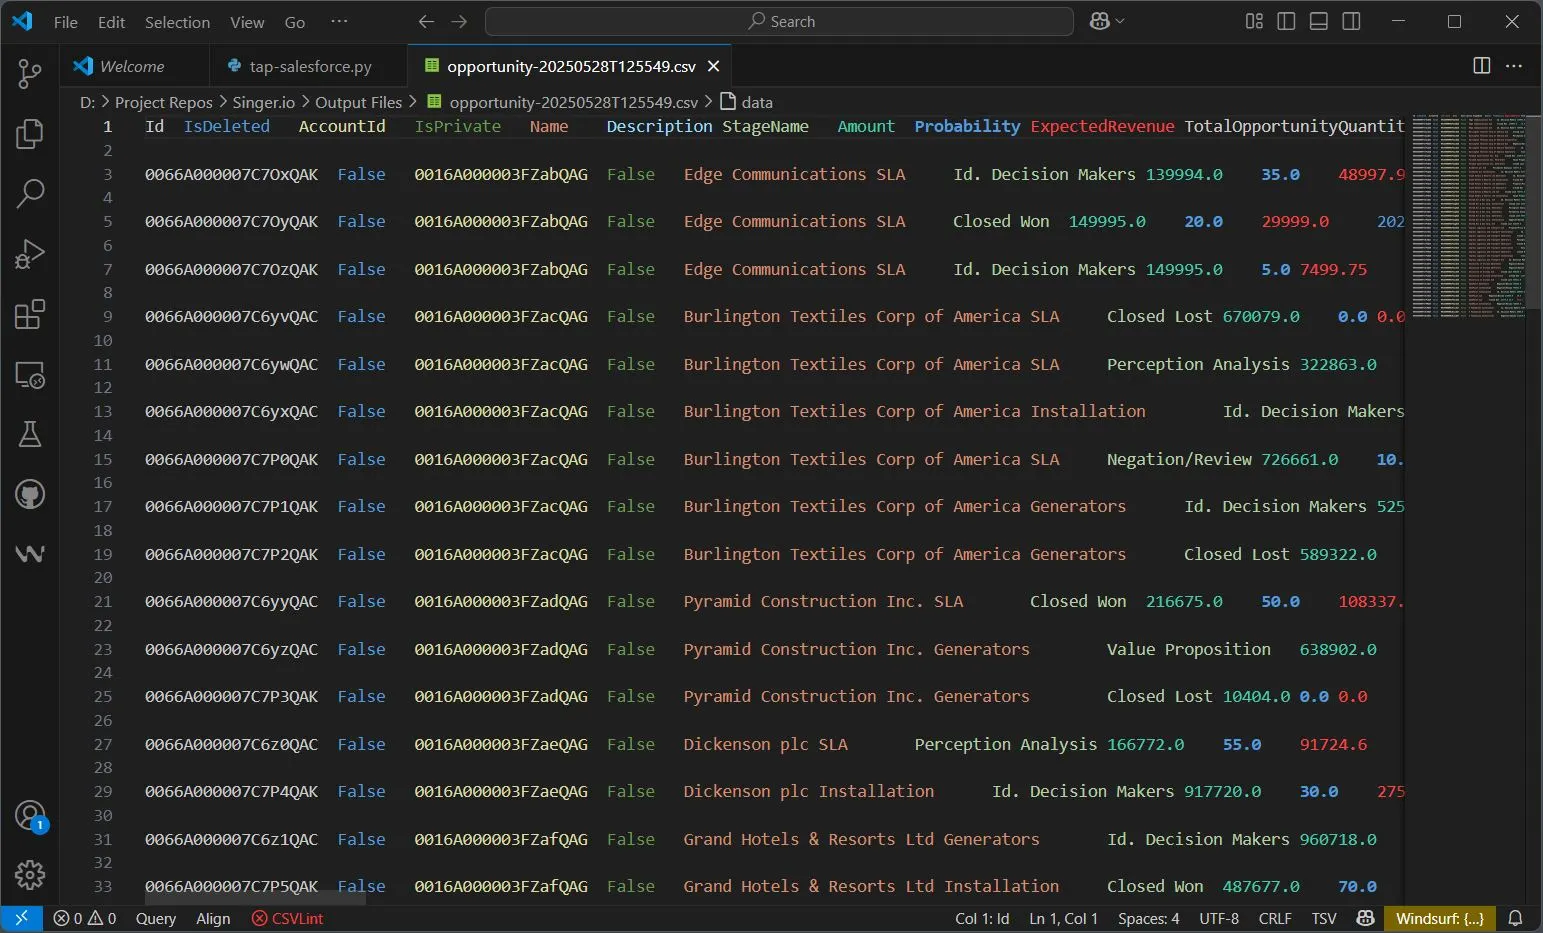The image size is (1543, 933).
Task: Open the Source Control view
Action: (x=29, y=73)
